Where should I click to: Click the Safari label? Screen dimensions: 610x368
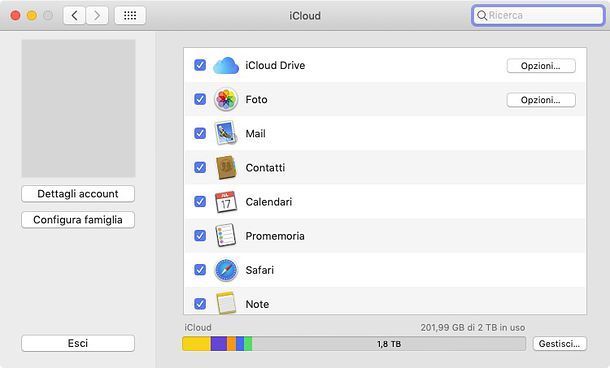coord(259,270)
